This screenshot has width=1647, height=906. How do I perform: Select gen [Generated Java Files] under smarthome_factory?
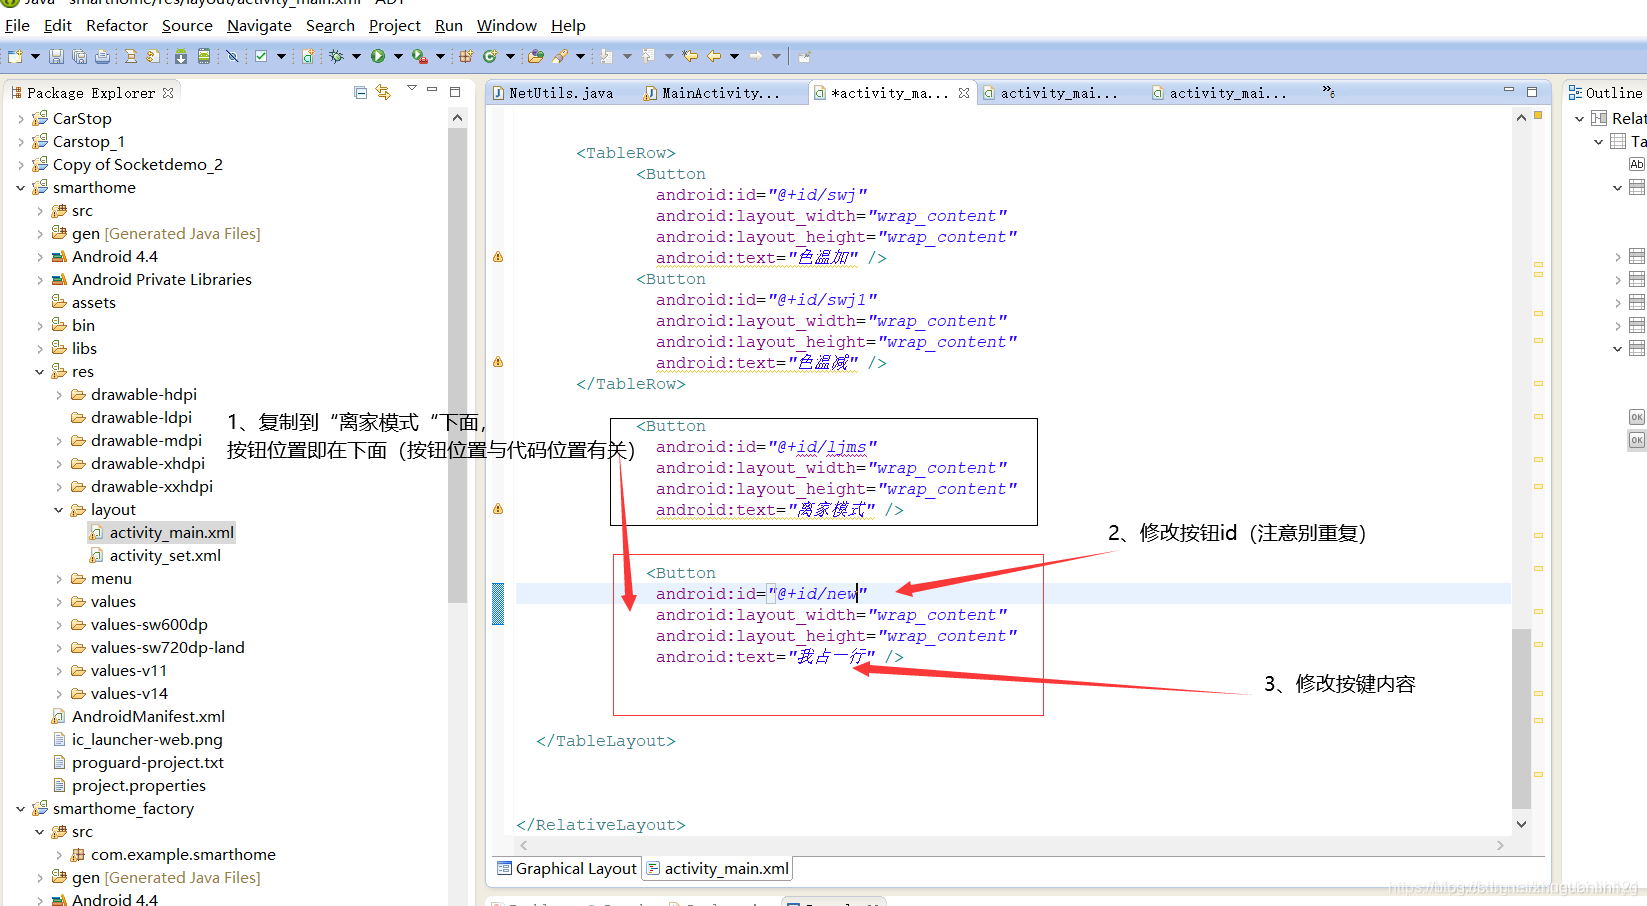pos(166,877)
